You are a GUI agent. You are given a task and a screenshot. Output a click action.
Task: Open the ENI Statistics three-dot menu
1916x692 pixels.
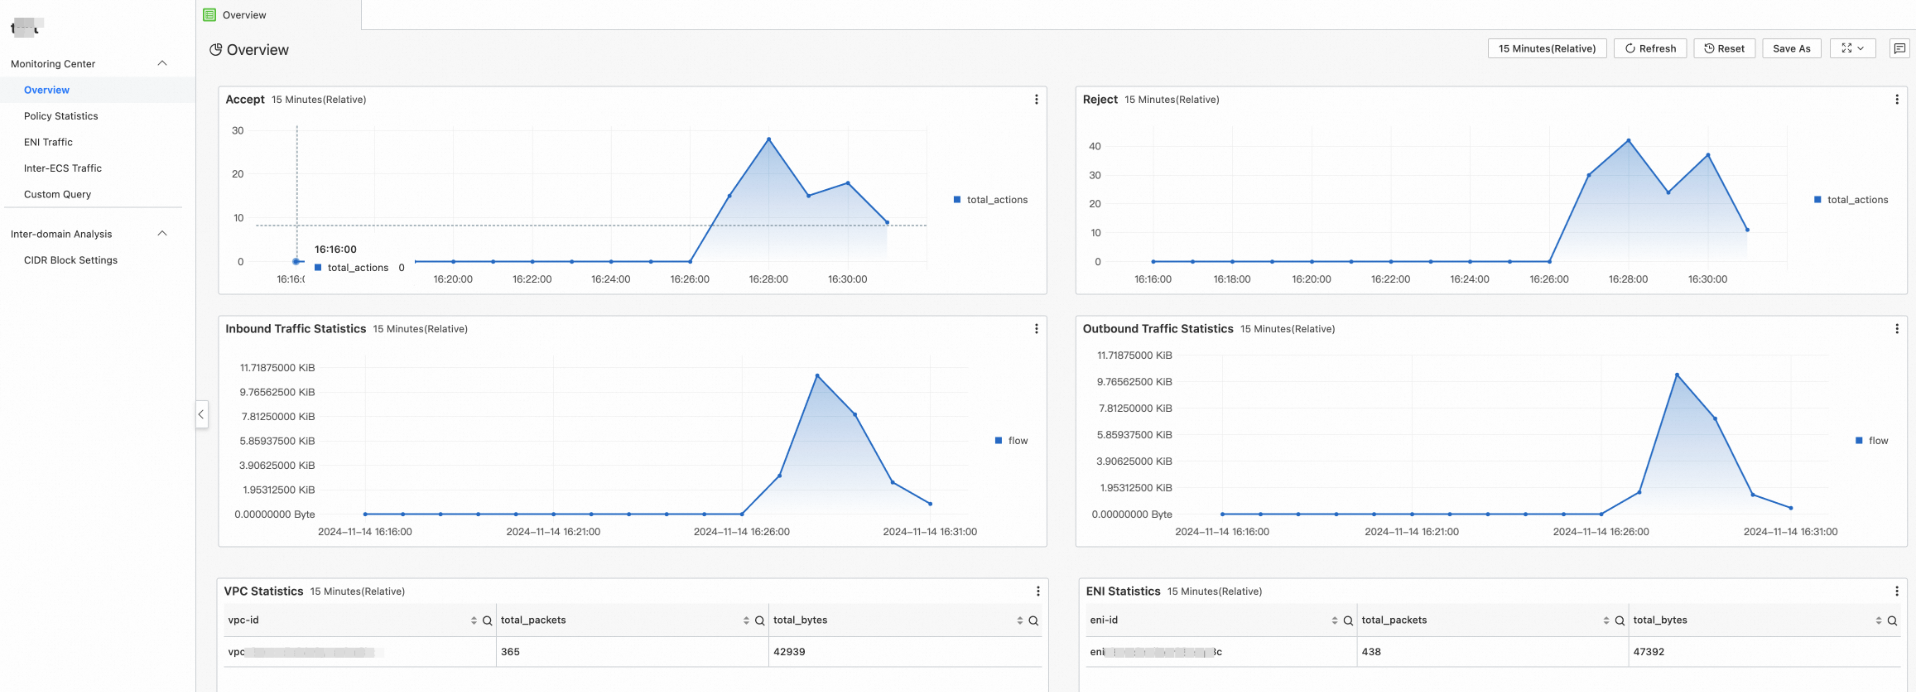[x=1896, y=592]
